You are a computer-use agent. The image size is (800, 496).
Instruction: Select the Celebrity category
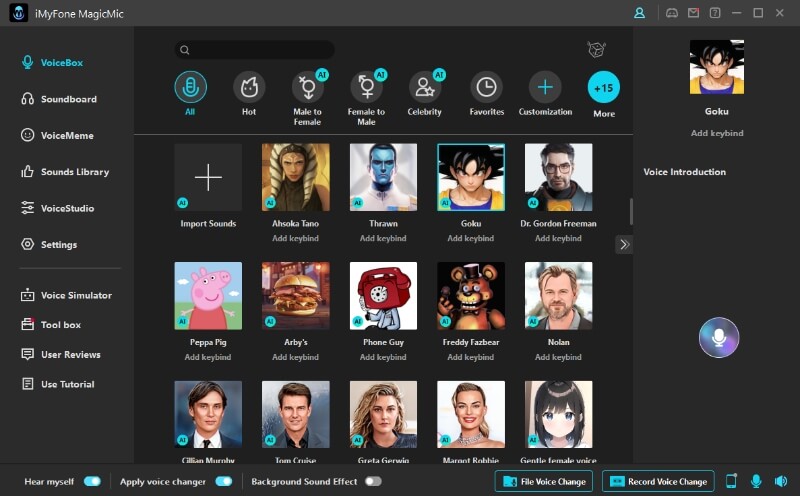425,87
